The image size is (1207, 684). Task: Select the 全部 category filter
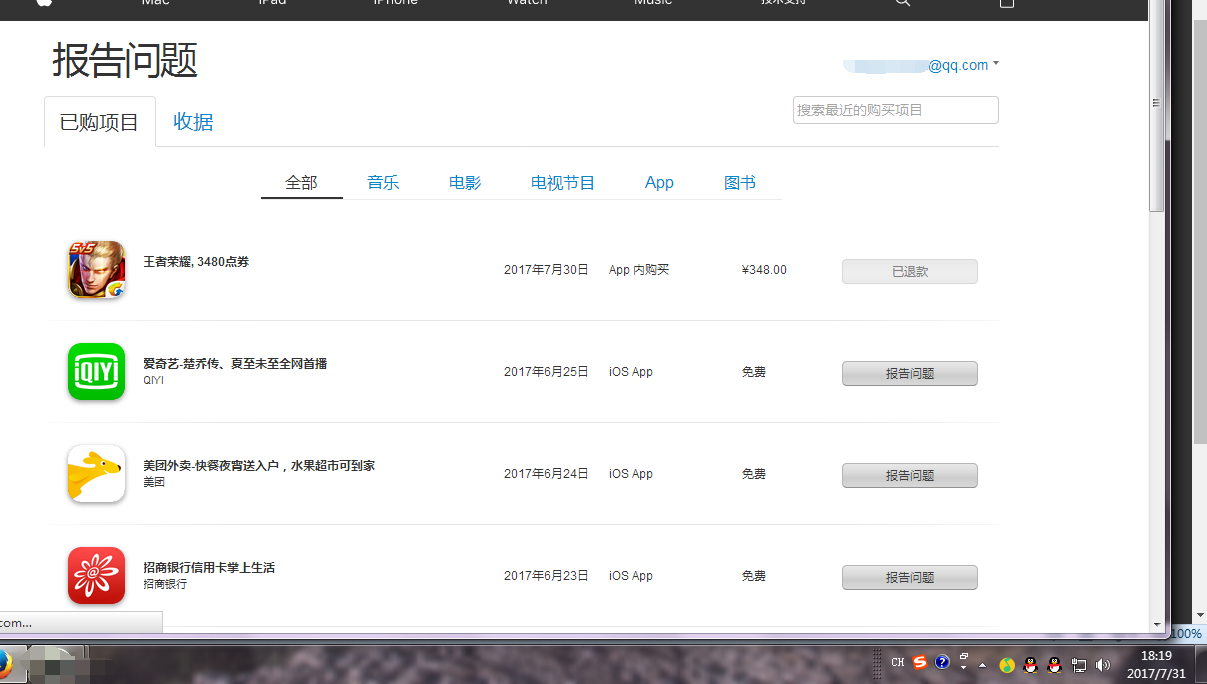(x=301, y=182)
